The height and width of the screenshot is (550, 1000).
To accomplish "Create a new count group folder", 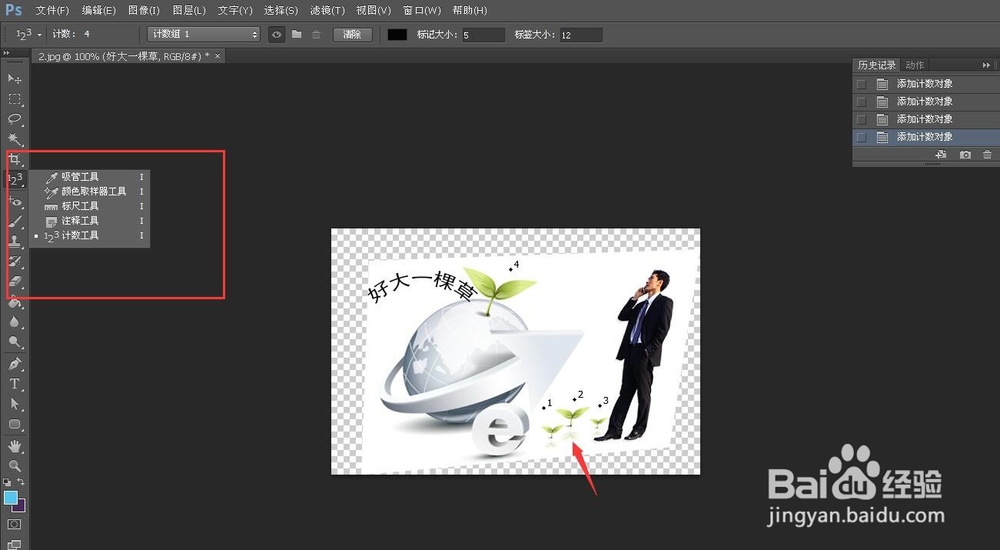I will tap(297, 34).
